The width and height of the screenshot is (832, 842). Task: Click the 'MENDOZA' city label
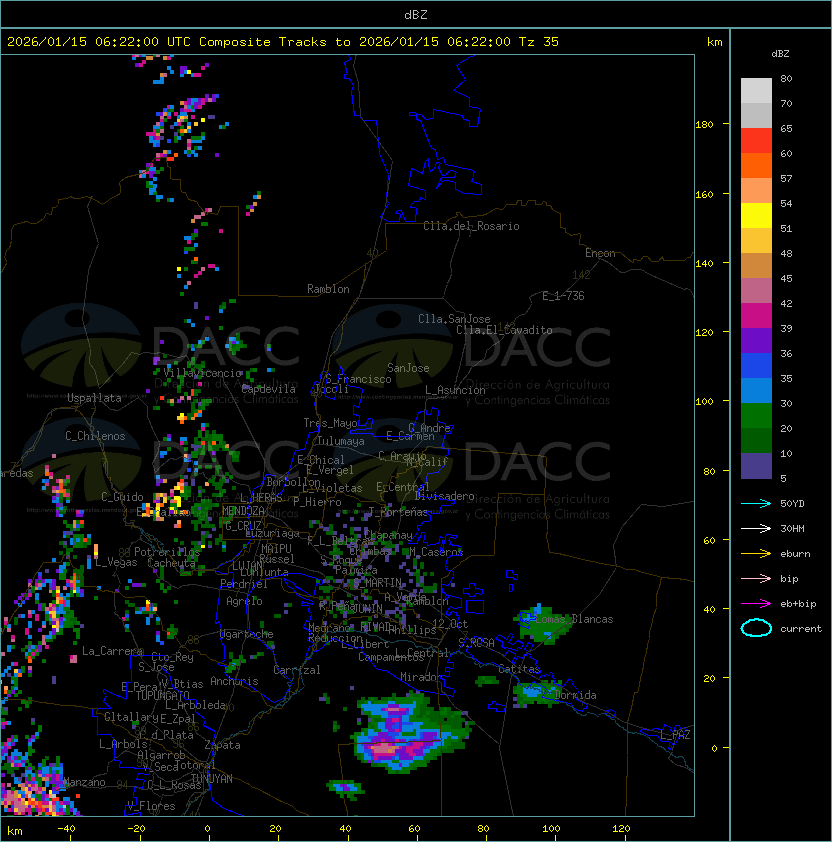click(x=243, y=511)
